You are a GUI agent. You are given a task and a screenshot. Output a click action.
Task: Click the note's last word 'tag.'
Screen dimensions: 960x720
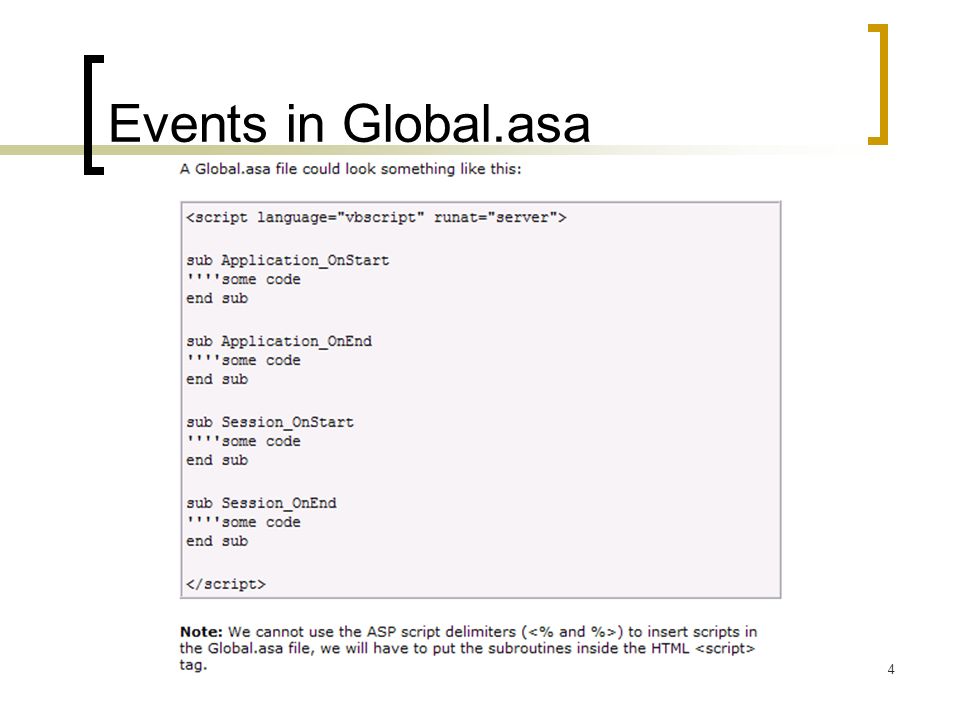click(193, 666)
